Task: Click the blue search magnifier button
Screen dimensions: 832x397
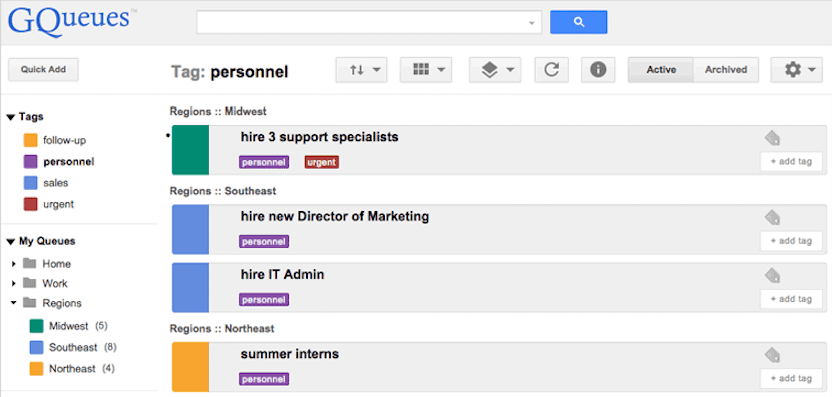Action: [578, 22]
